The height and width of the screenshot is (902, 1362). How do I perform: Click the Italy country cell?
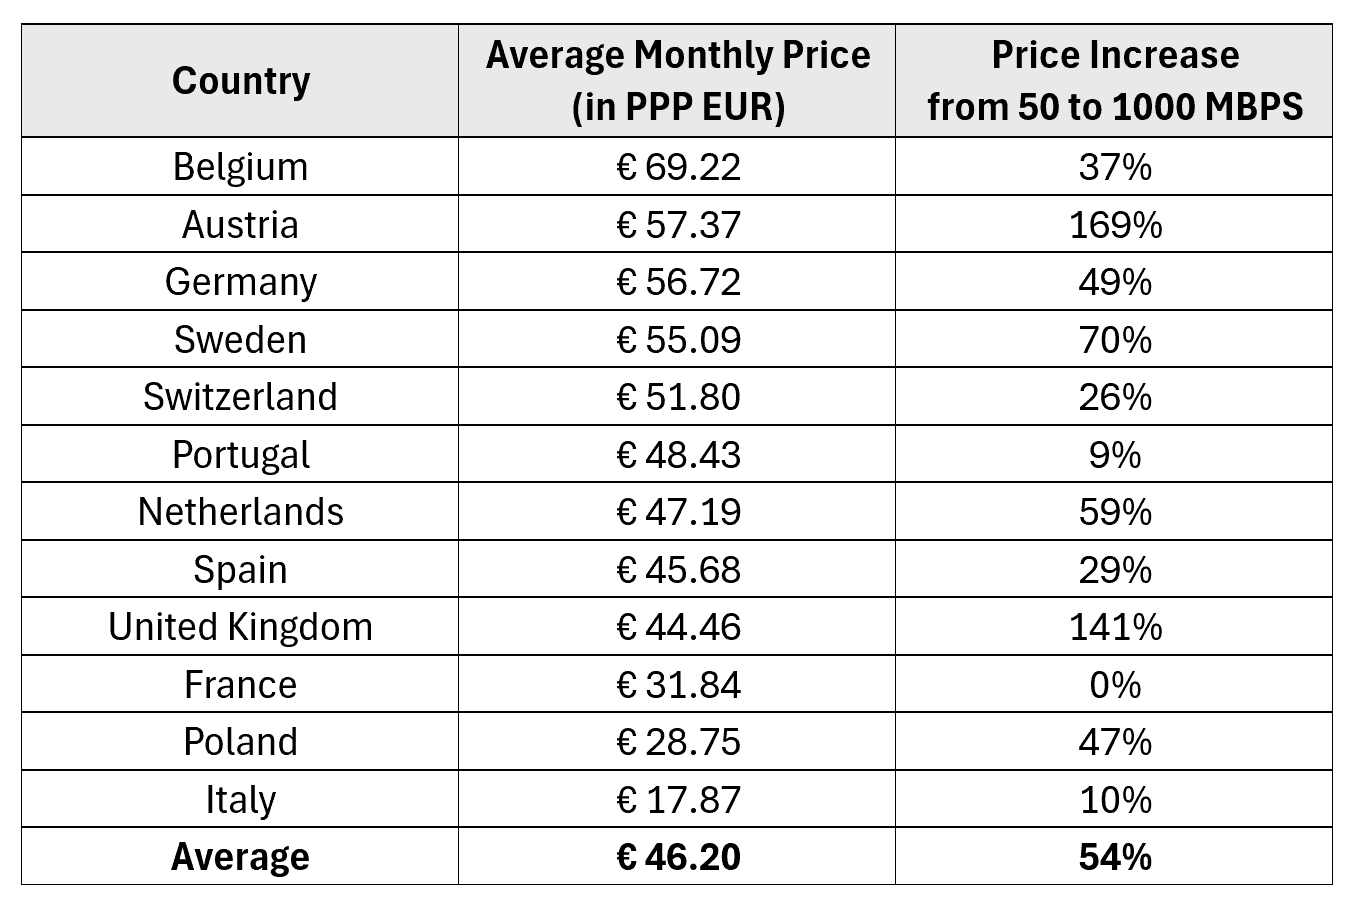tap(240, 799)
